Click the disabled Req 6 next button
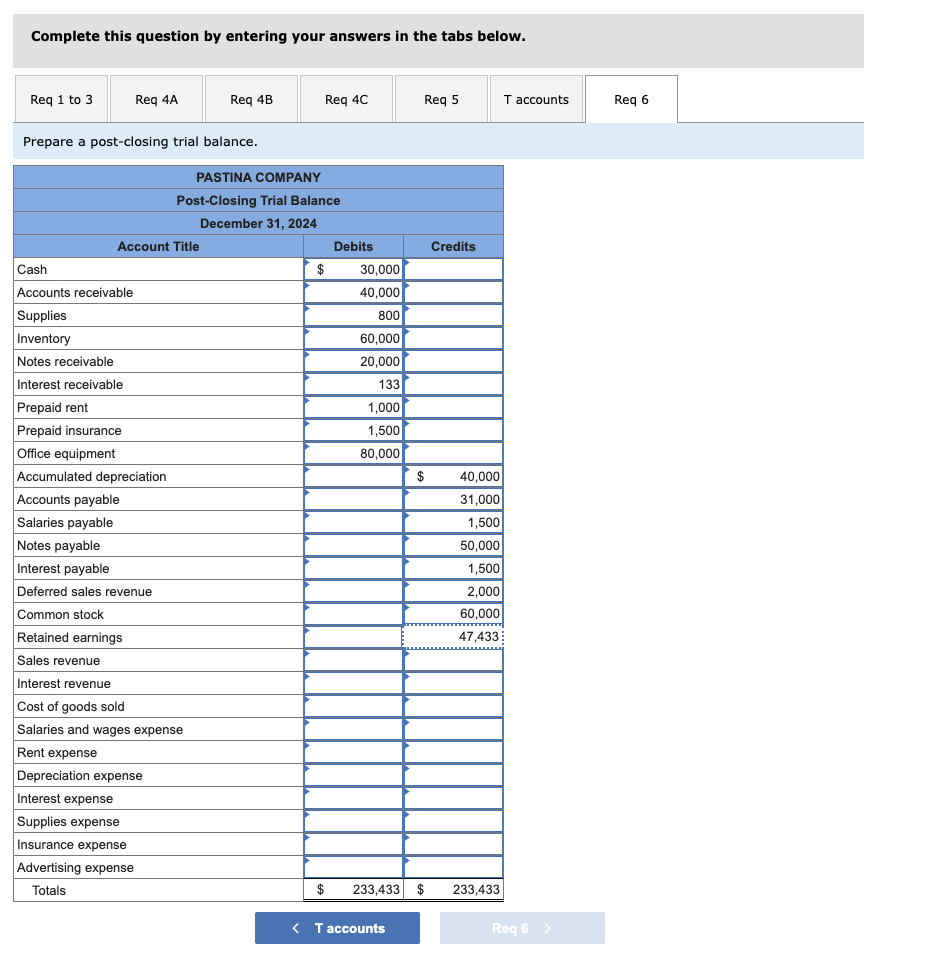The image size is (946, 966). click(x=522, y=928)
